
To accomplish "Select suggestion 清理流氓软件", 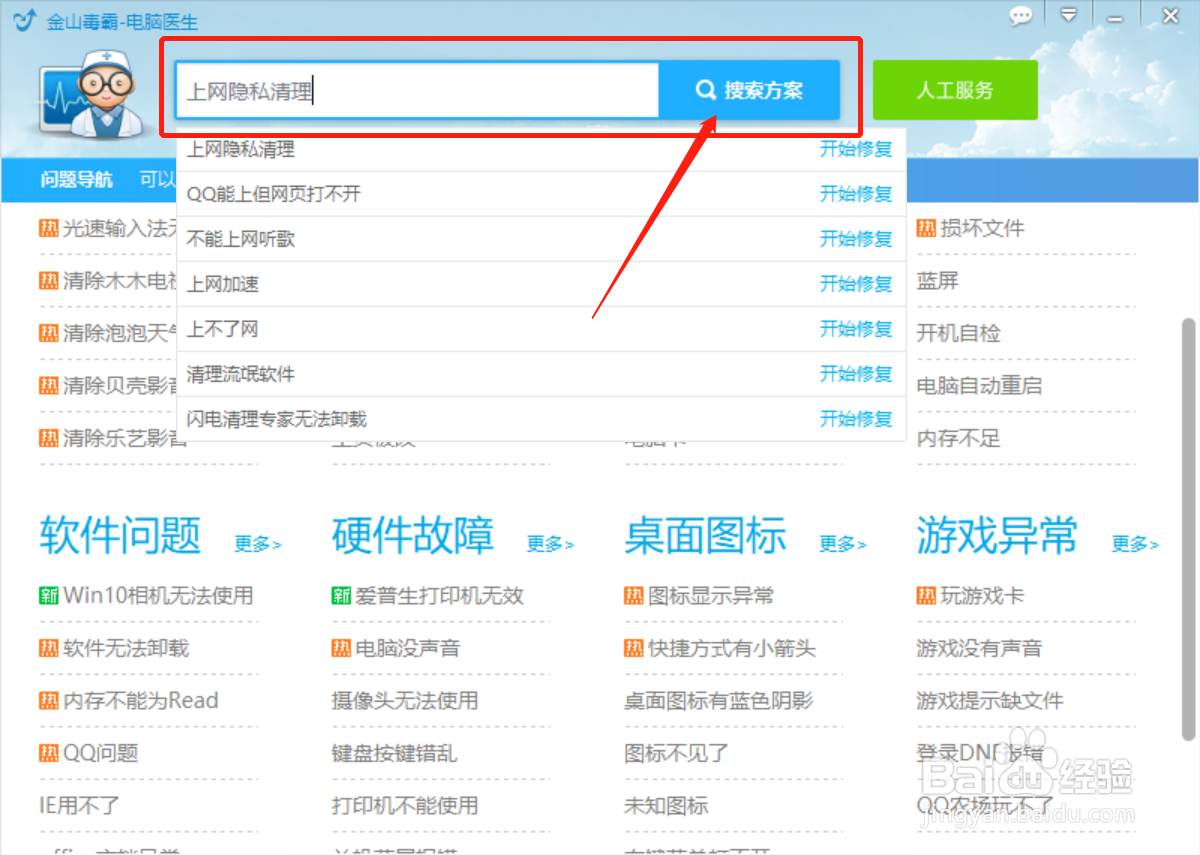I will click(241, 374).
